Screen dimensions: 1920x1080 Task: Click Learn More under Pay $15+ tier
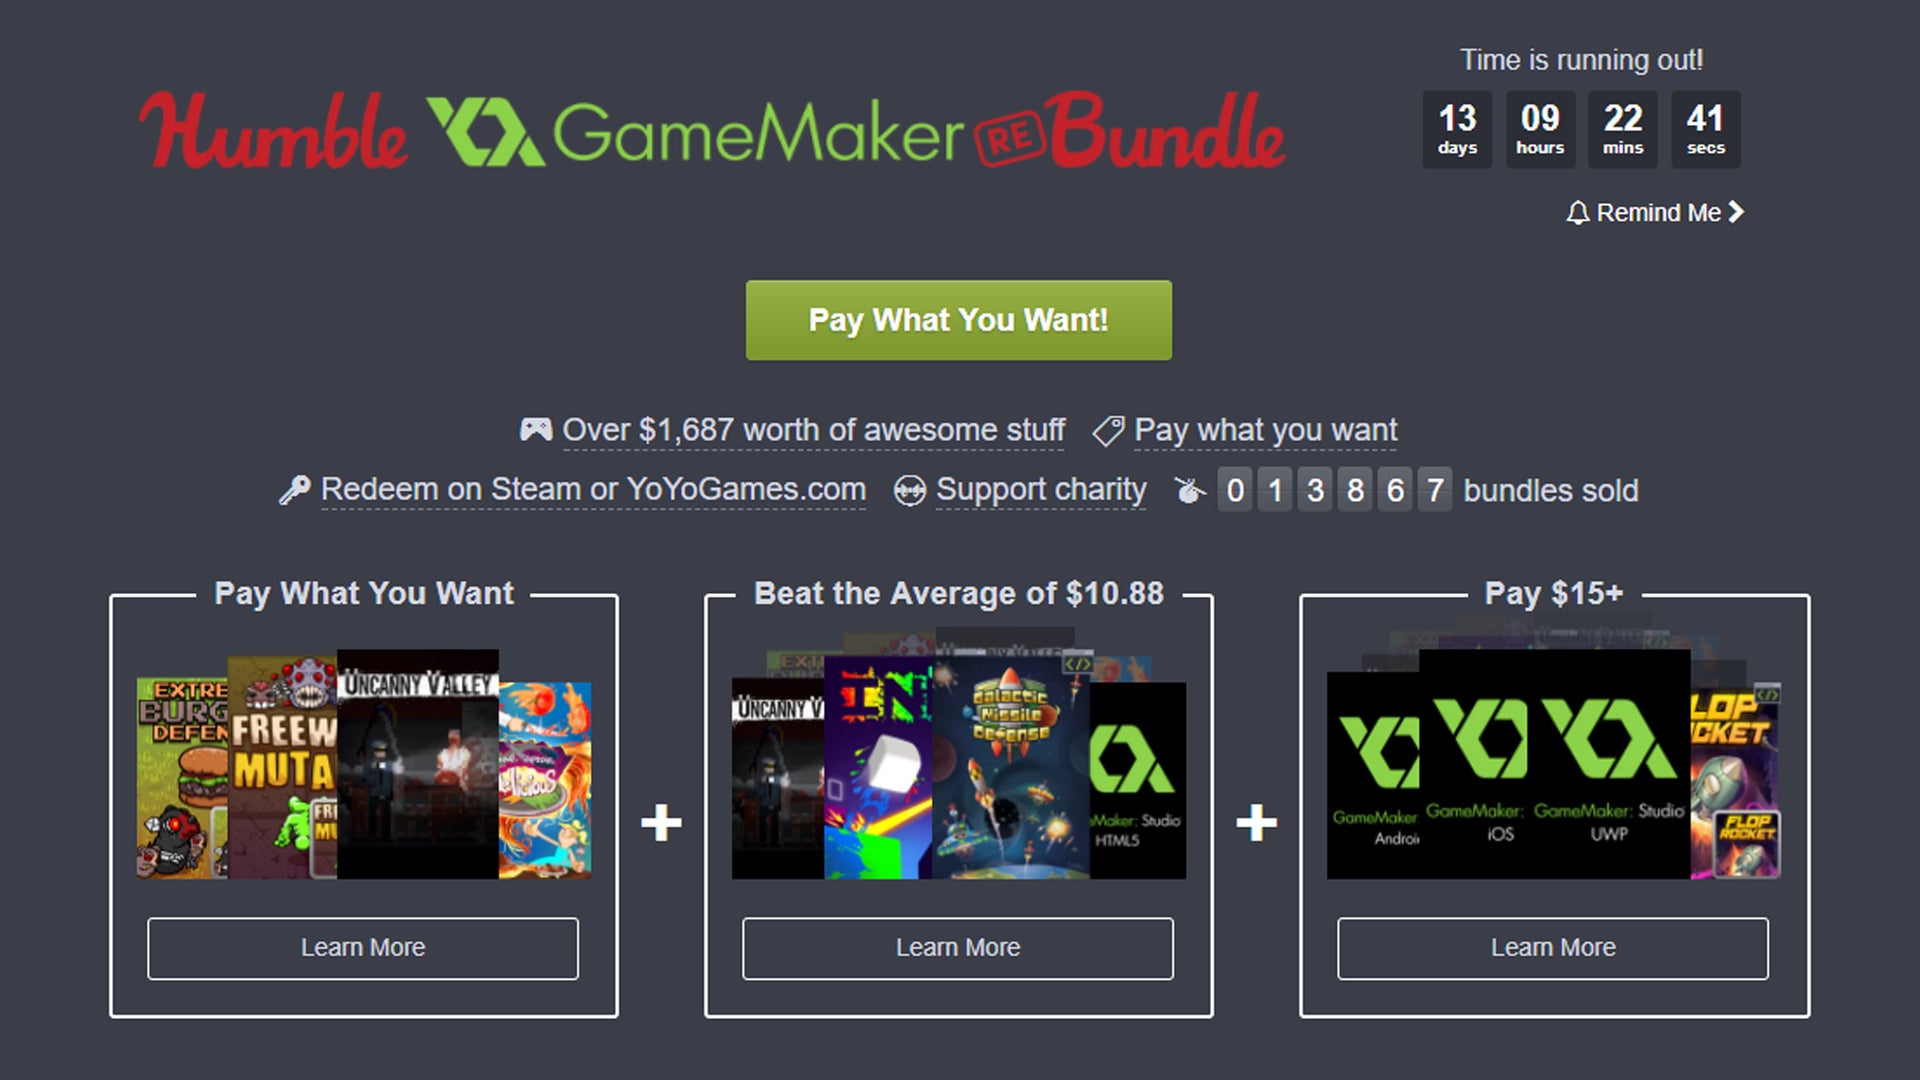(1553, 948)
